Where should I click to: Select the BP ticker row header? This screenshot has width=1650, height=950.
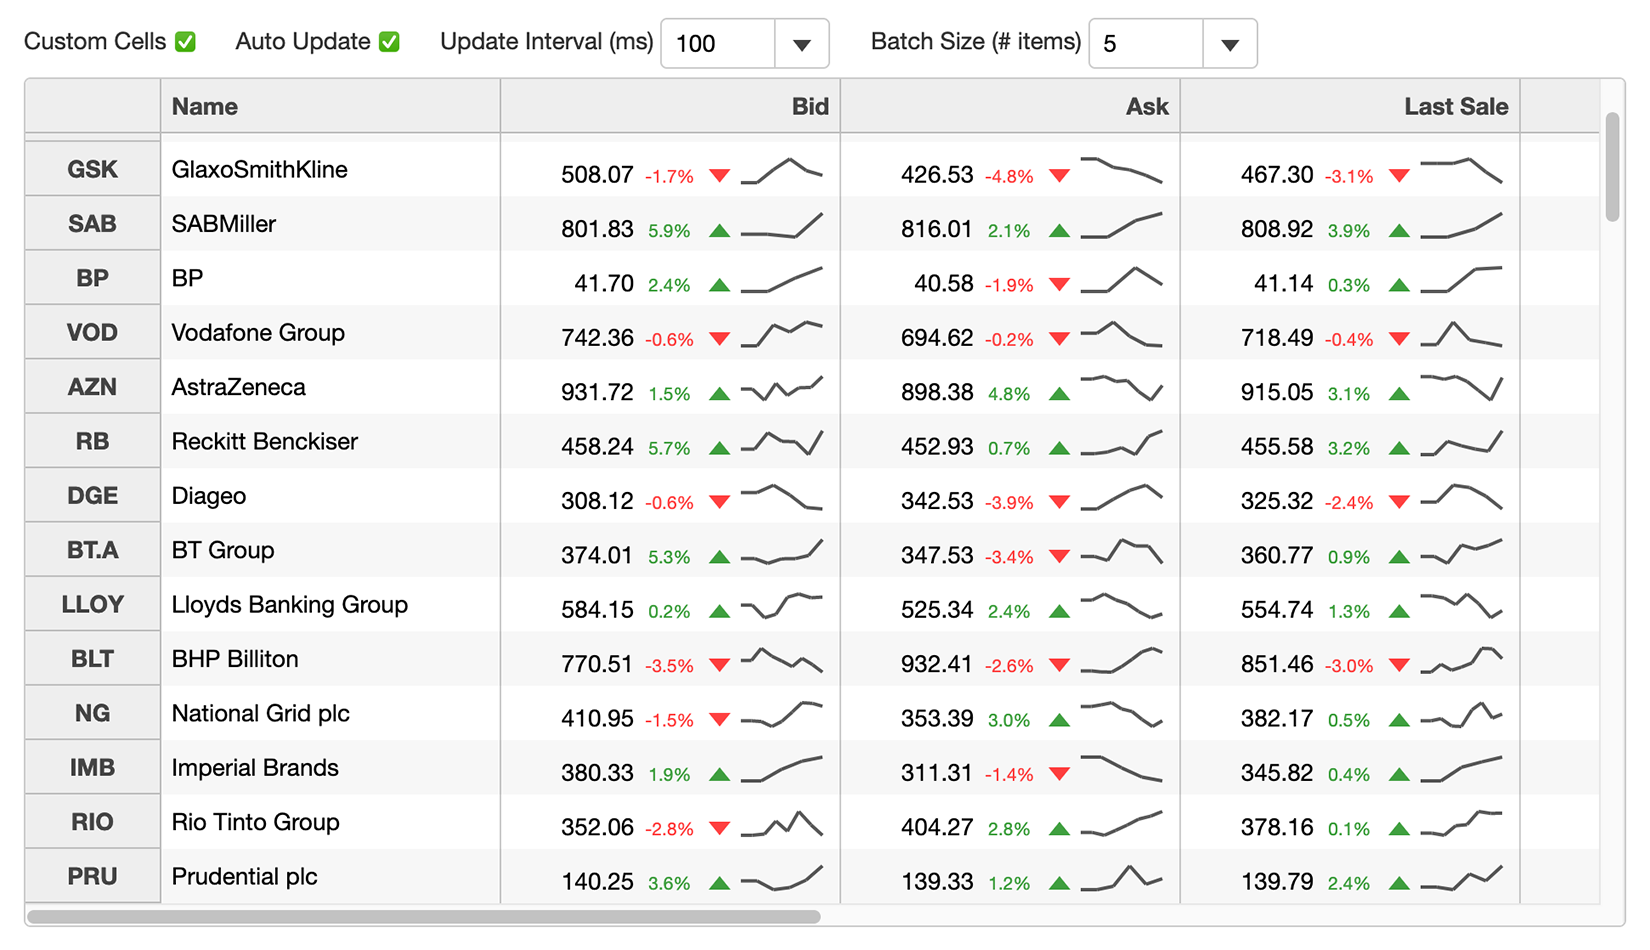pos(92,278)
